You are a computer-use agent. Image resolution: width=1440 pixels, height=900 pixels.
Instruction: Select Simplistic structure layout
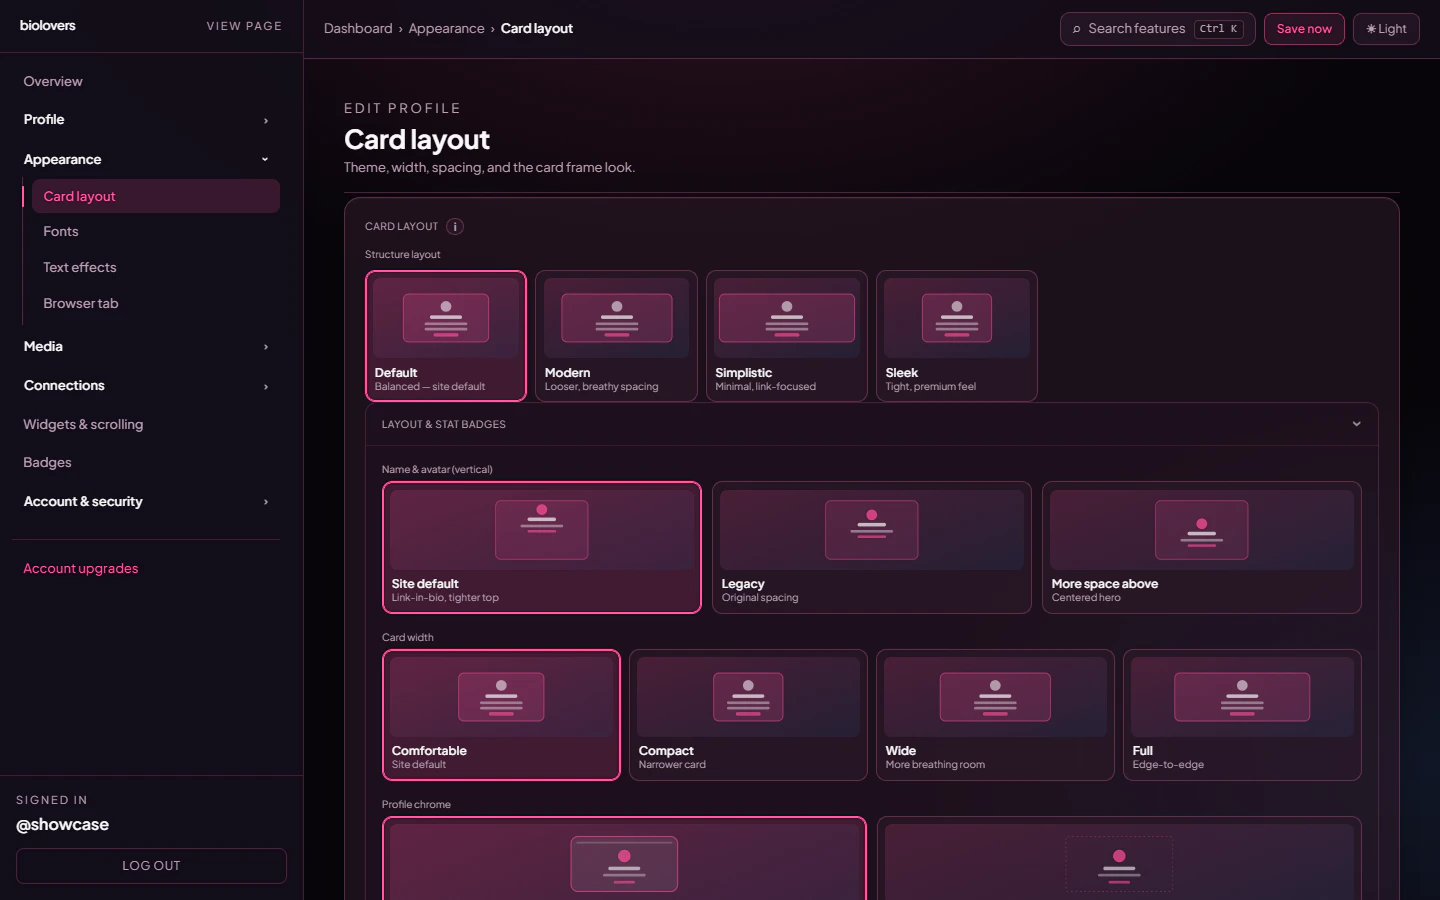tap(787, 336)
